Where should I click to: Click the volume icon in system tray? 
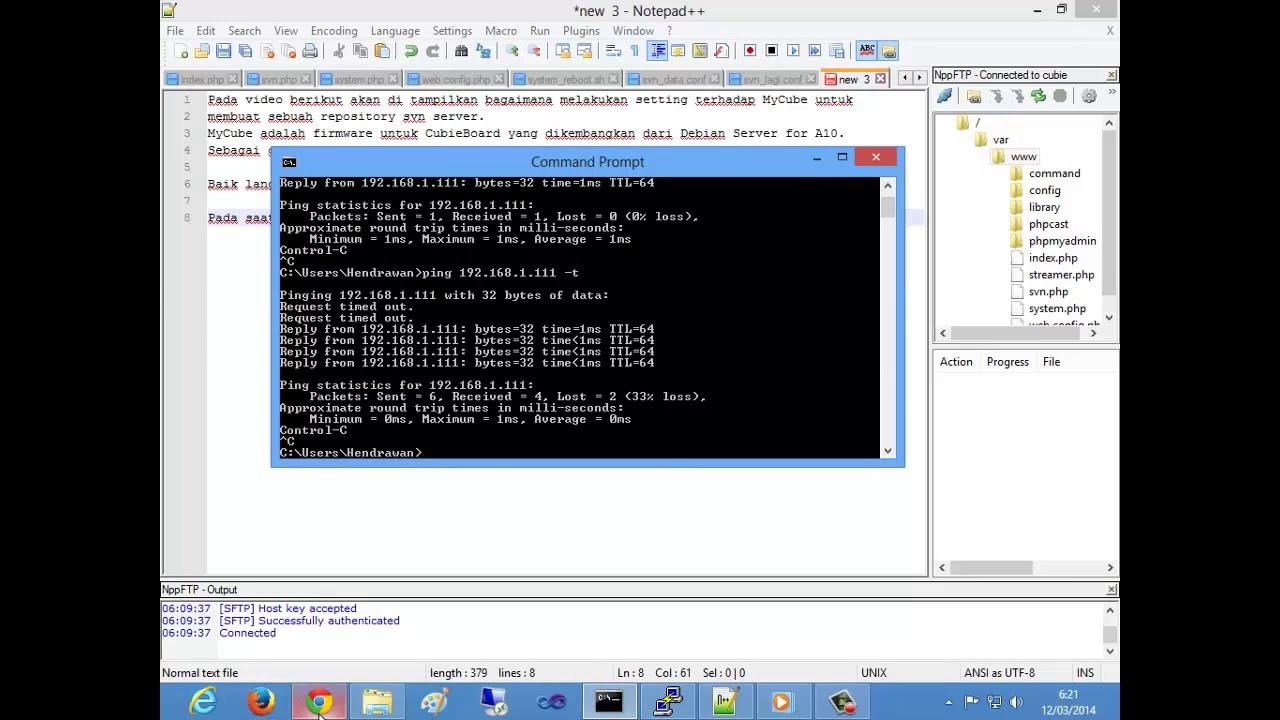point(1016,702)
